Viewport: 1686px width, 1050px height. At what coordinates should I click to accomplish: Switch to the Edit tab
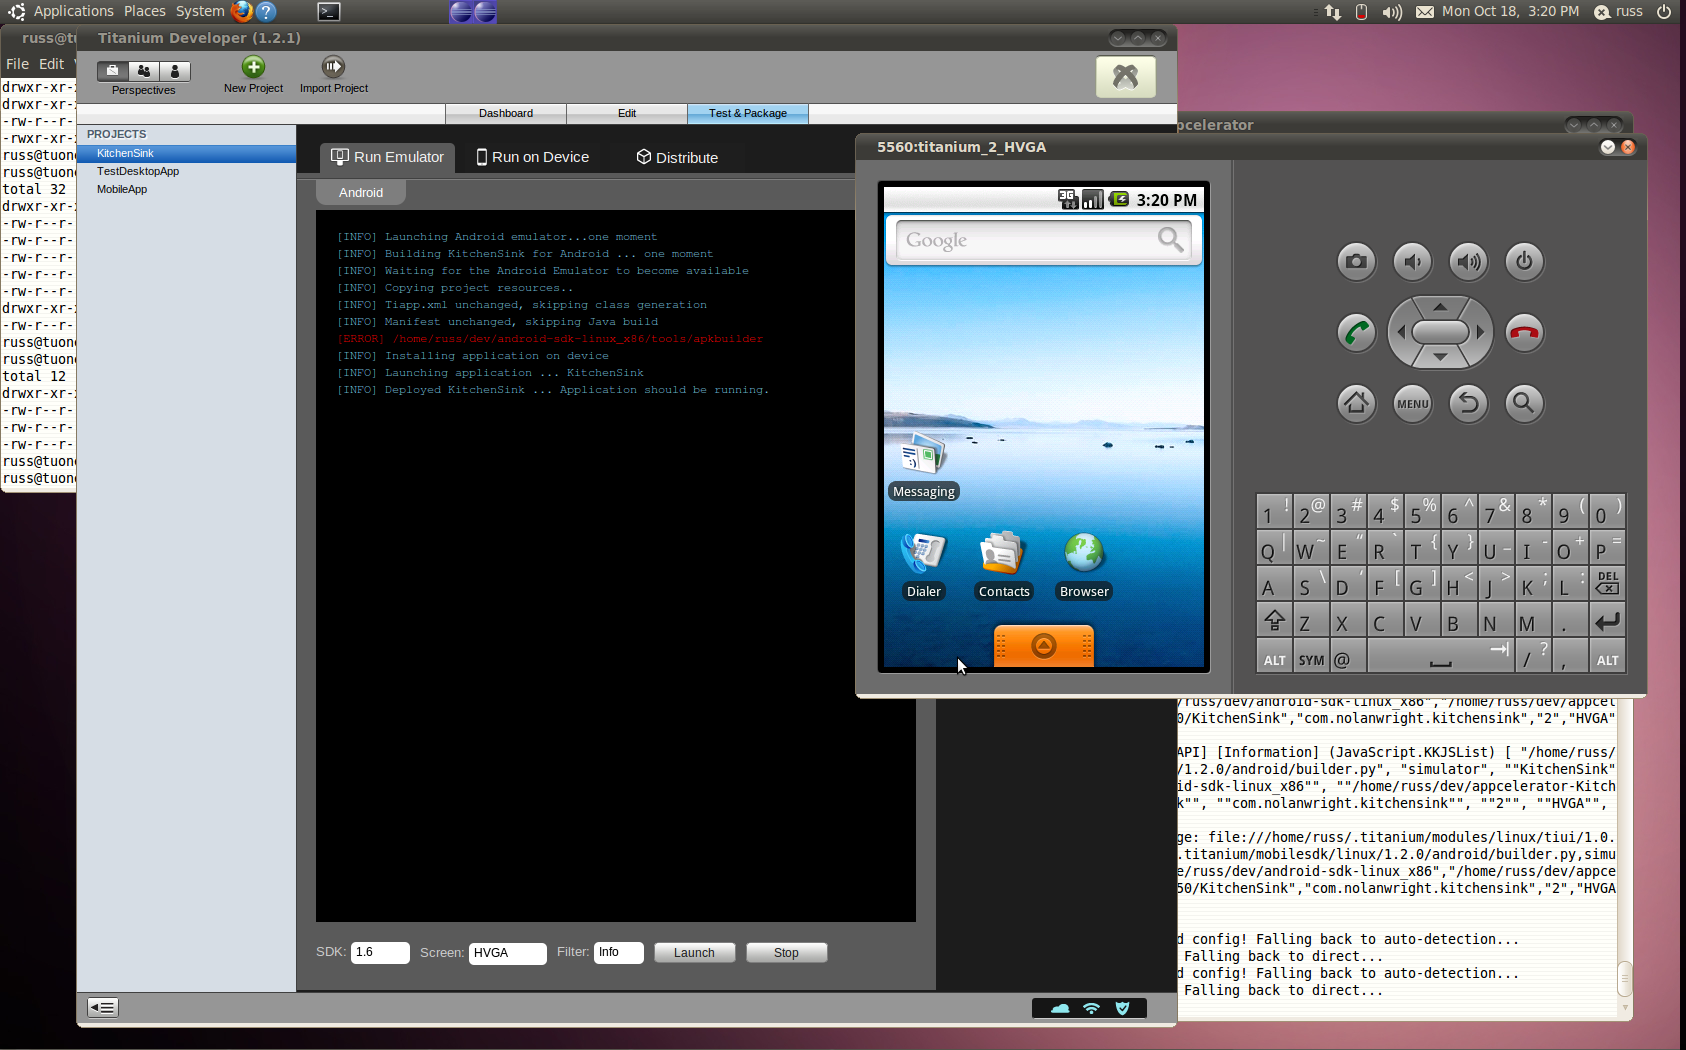point(627,113)
